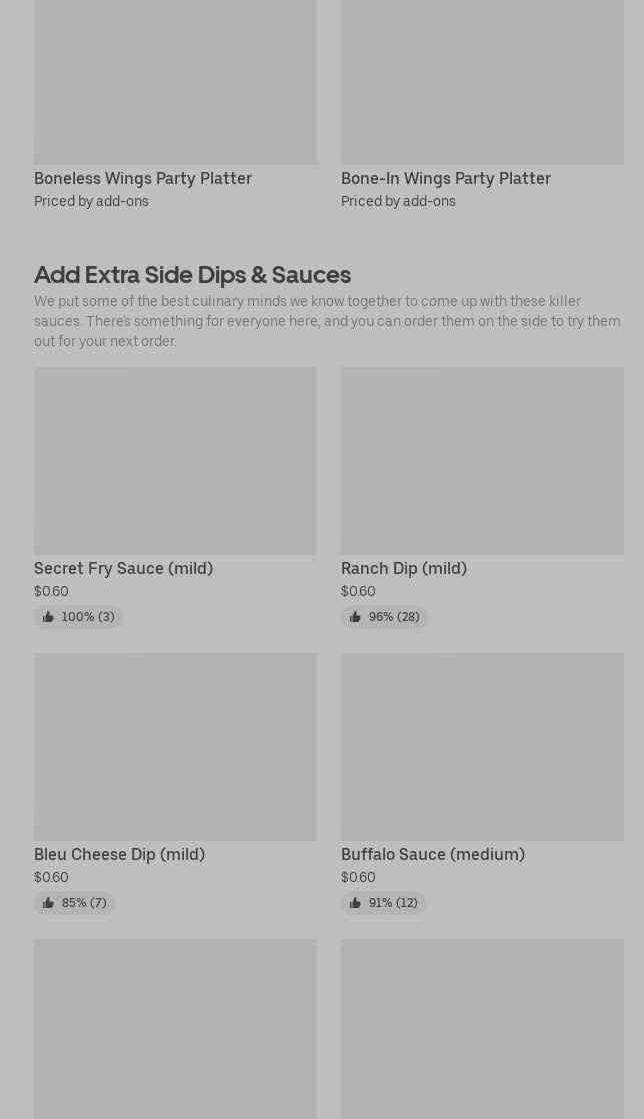Open the Ranch Dip (mild) item name

[404, 568]
